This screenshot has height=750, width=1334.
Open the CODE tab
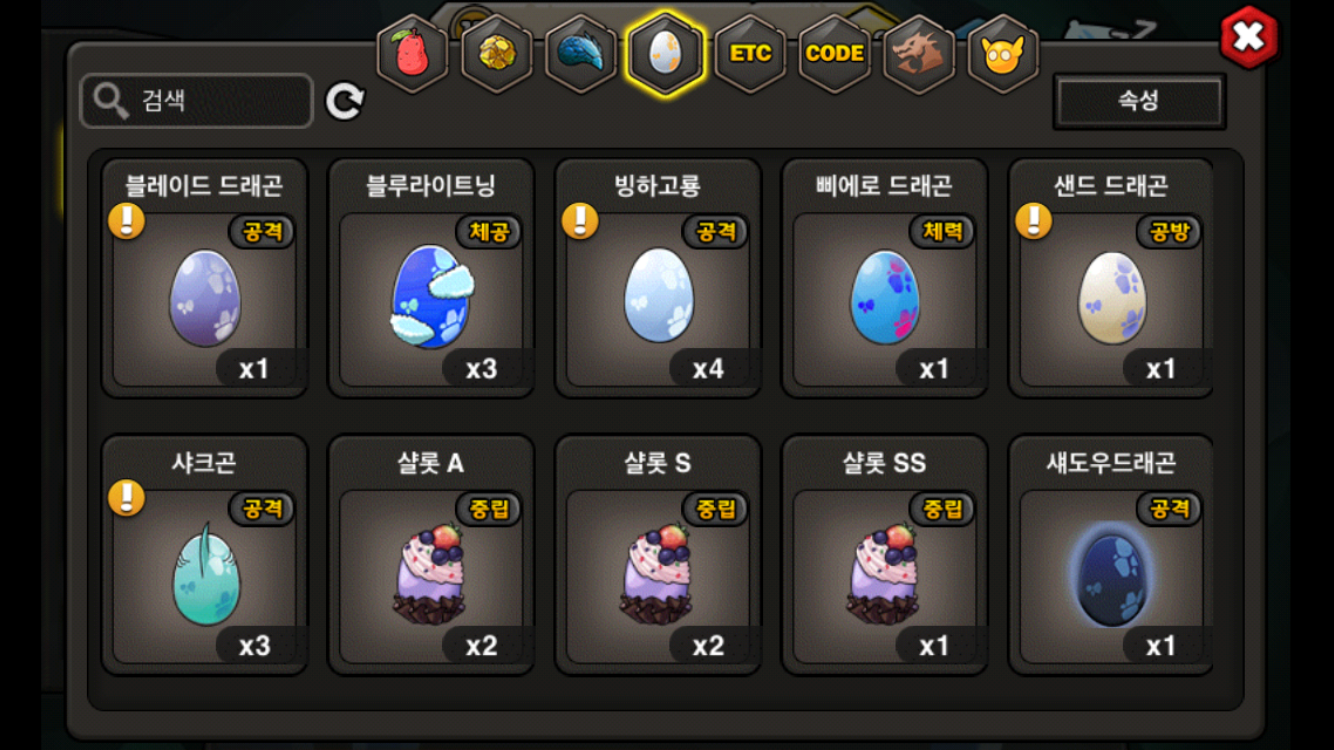click(x=834, y=54)
